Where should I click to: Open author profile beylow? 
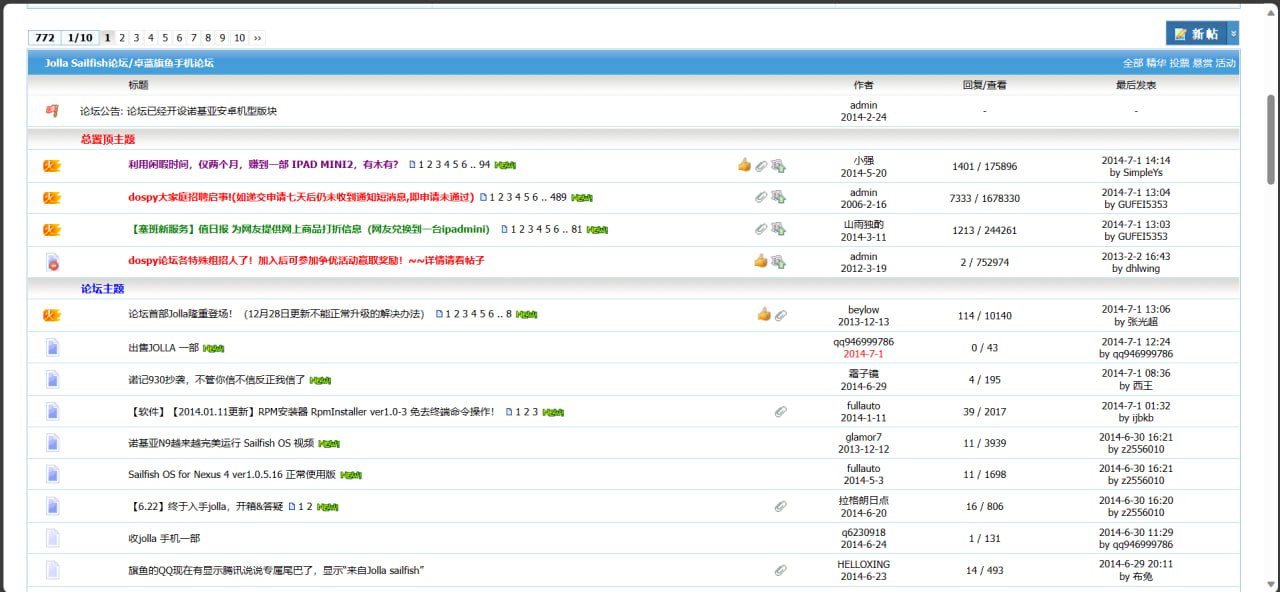(x=864, y=310)
